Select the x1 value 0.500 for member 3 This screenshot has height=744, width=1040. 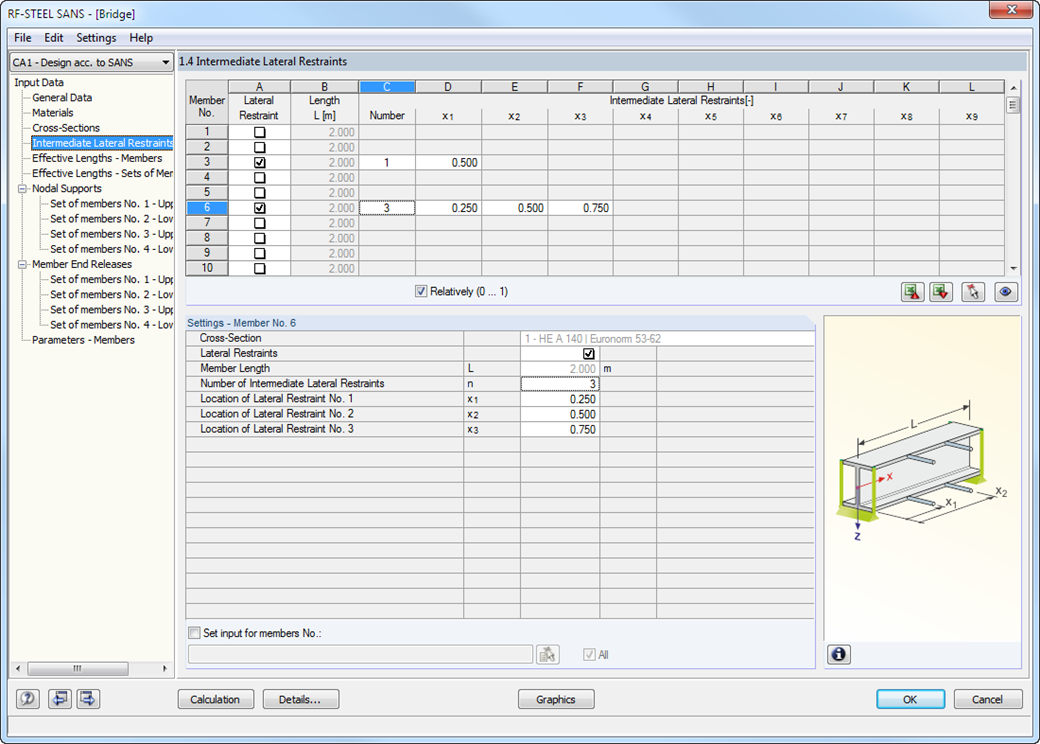448,162
